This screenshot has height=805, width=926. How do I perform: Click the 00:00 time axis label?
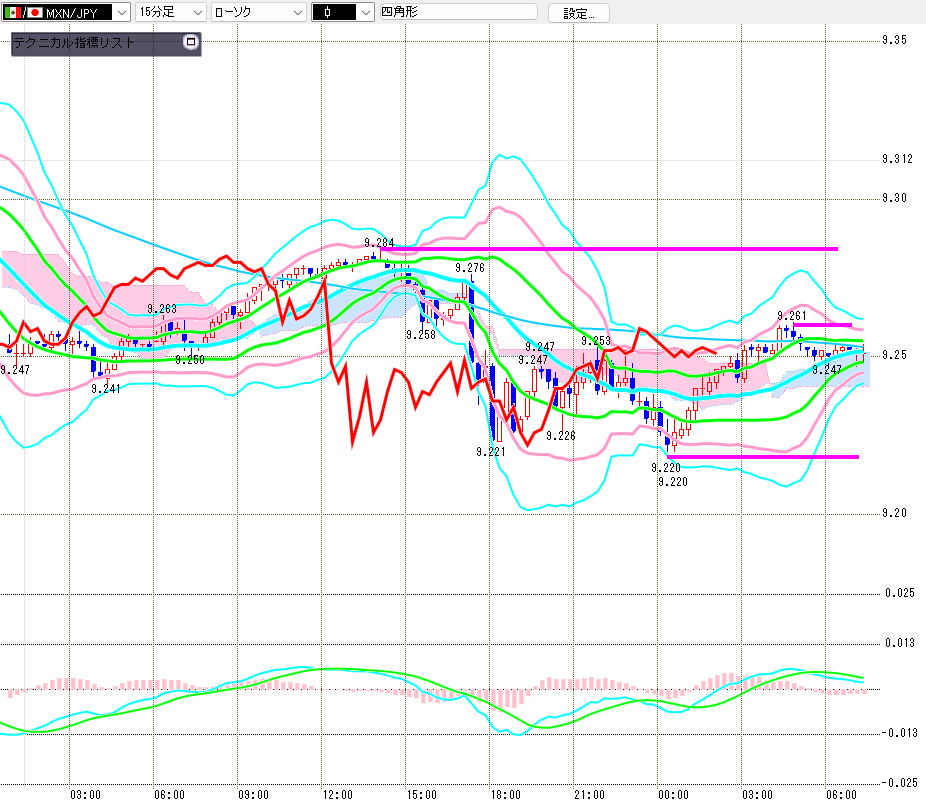point(674,795)
